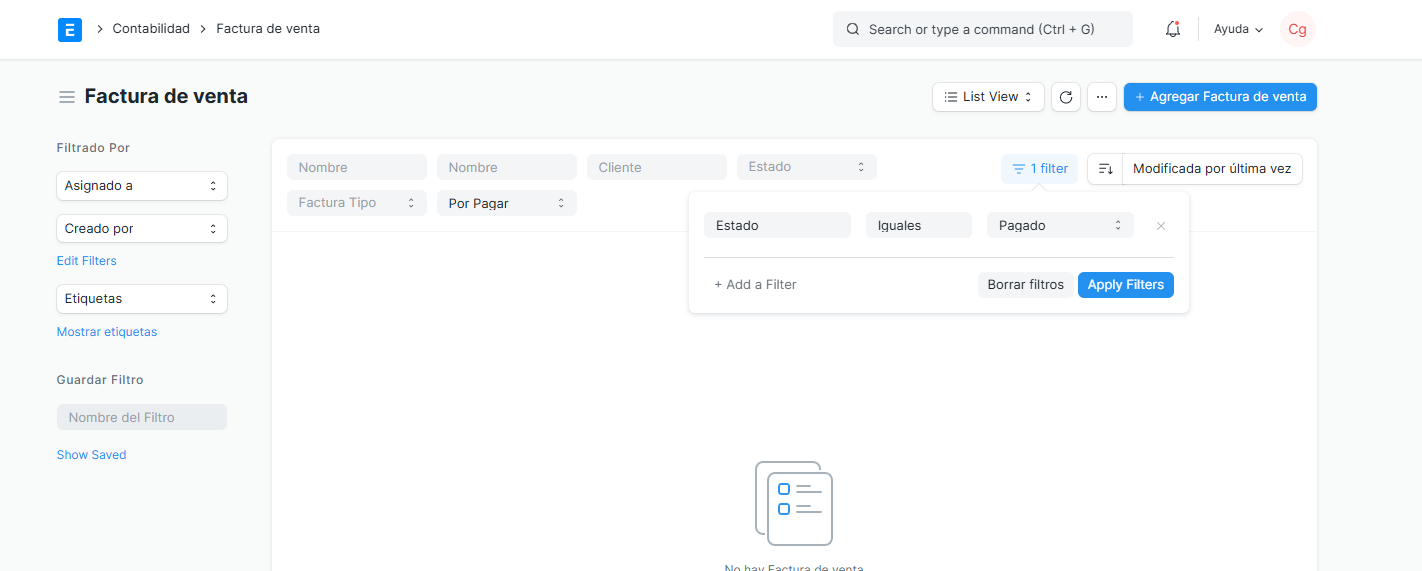Viewport: 1422px width, 571px height.
Task: Toggle sidebar with hamburger icon
Action: pyautogui.click(x=67, y=97)
